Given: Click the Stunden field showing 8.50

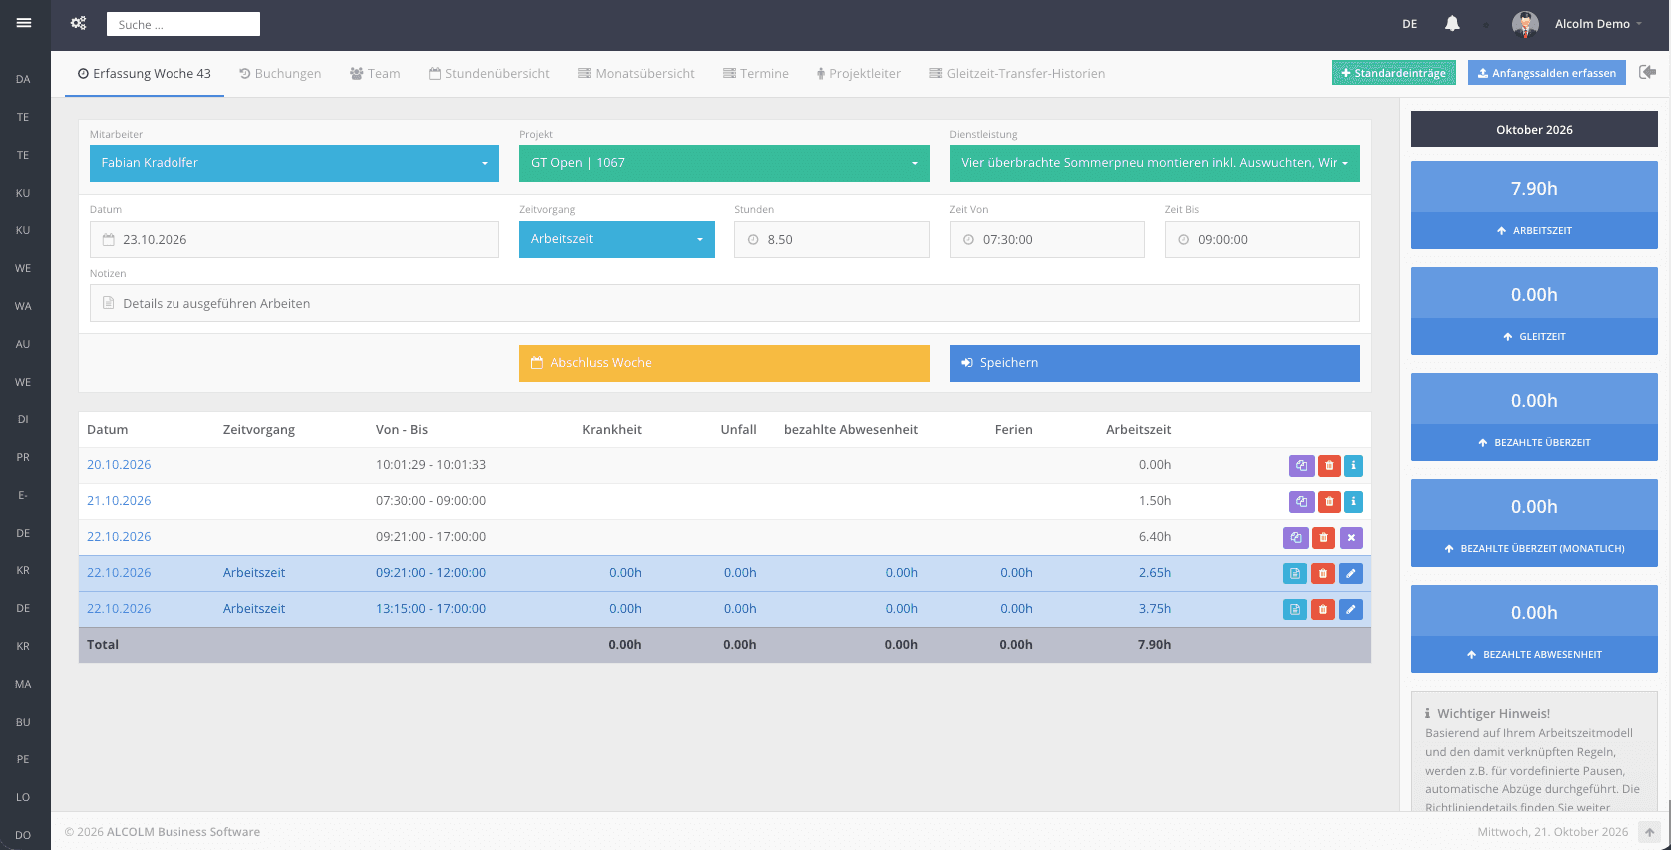Looking at the screenshot, I should click(831, 240).
